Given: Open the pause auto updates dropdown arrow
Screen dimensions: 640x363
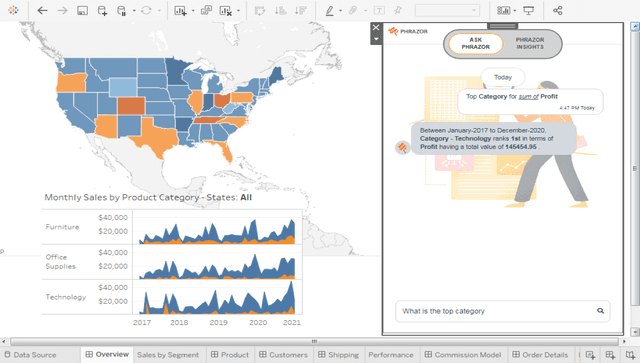Looking at the screenshot, I should 134,11.
